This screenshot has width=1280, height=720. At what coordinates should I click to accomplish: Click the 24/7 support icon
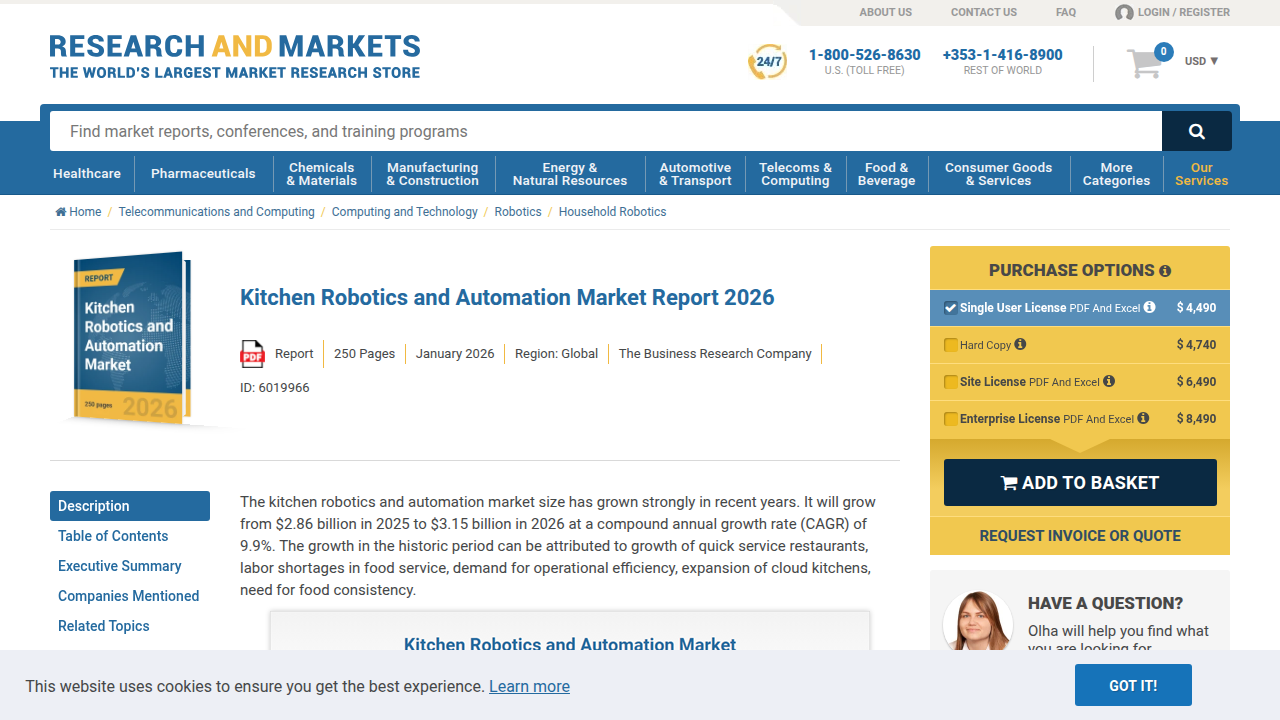point(768,61)
